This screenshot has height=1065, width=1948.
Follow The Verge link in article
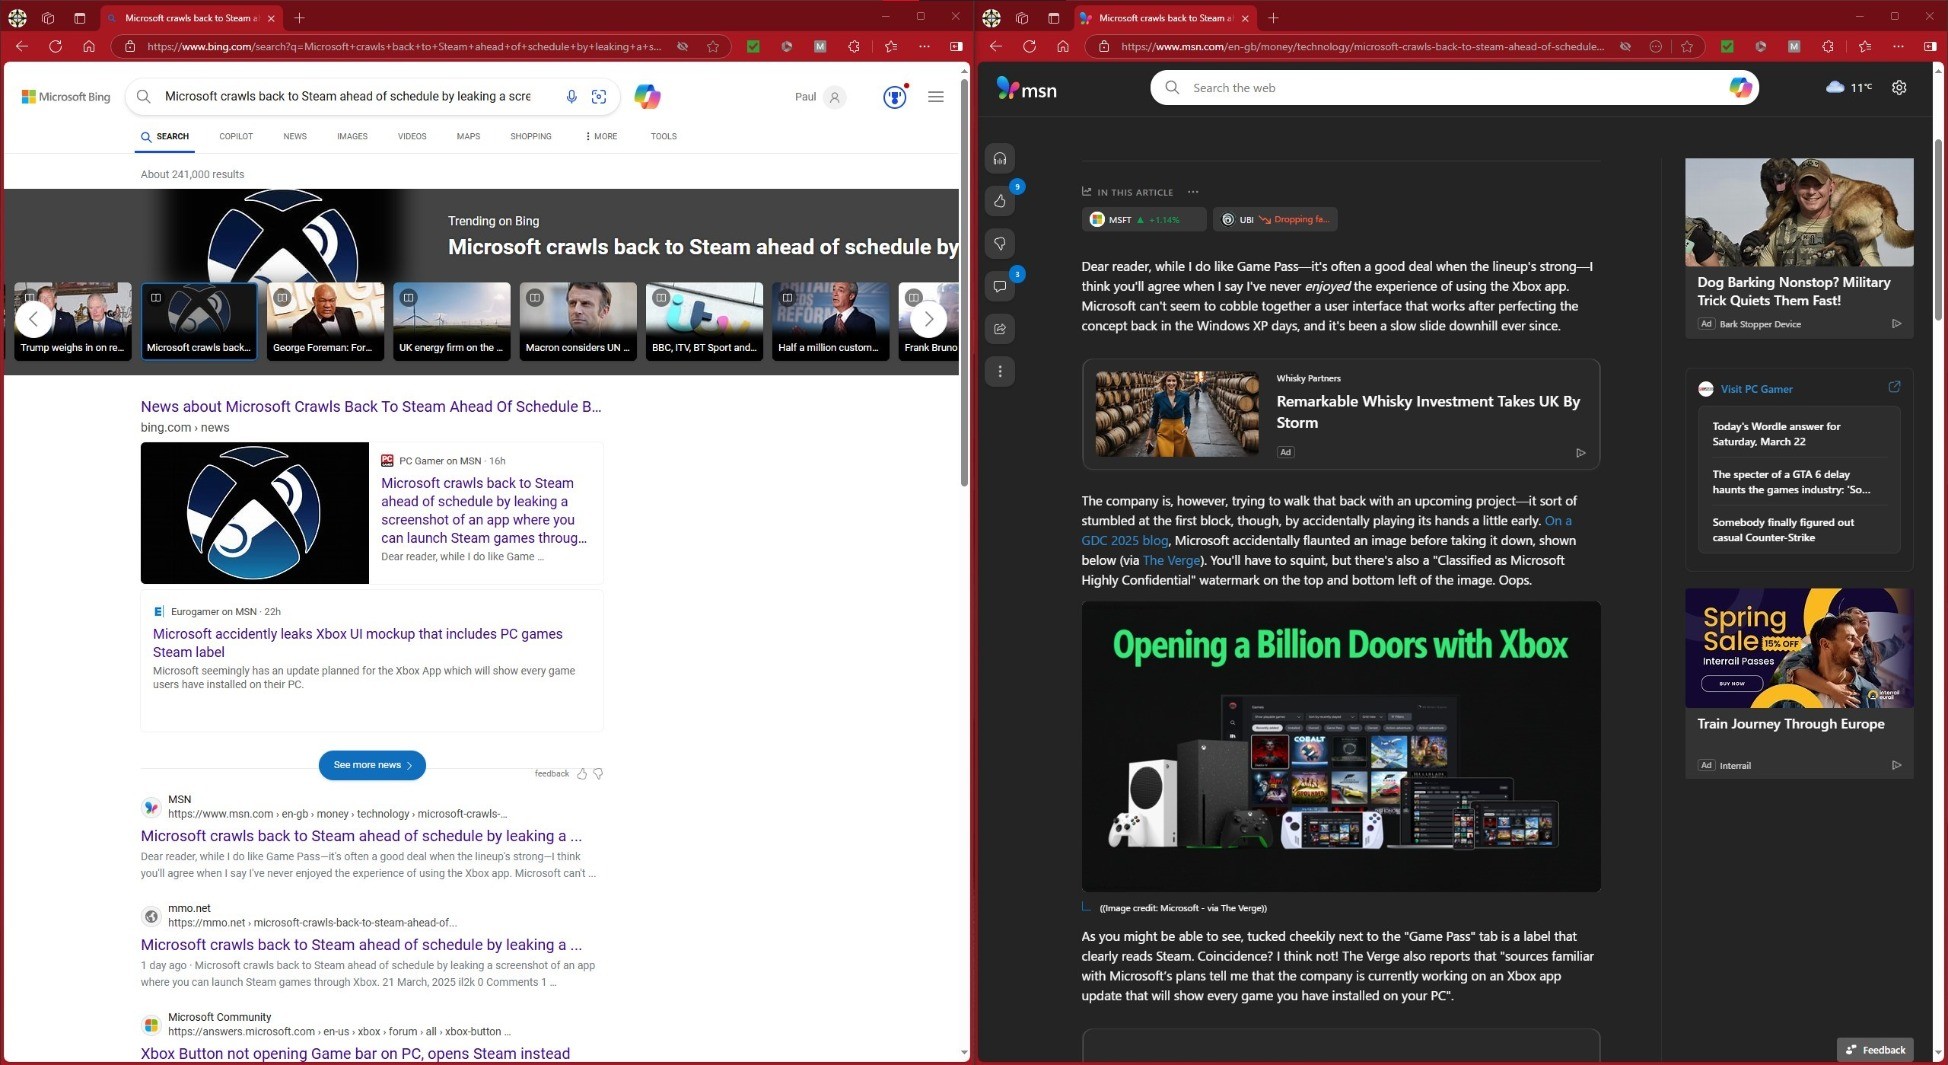pos(1171,560)
